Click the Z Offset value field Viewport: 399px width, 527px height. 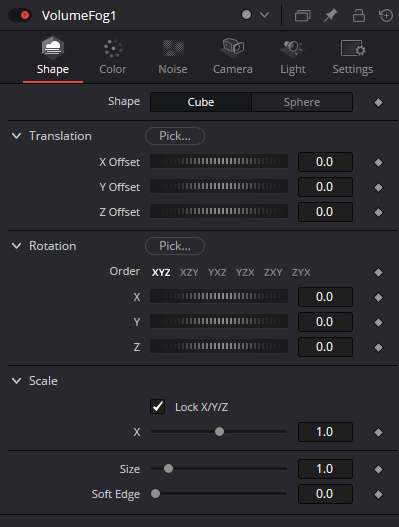tap(325, 212)
